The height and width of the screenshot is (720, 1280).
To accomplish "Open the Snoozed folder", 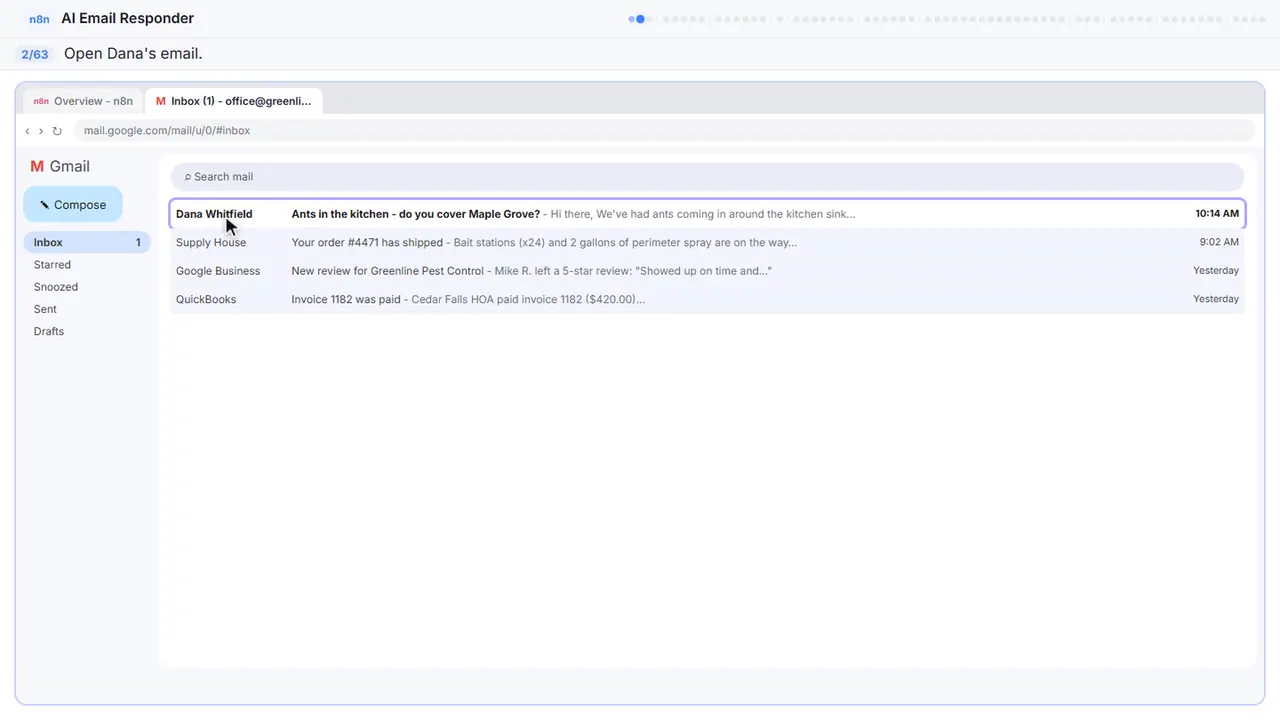I will [56, 287].
